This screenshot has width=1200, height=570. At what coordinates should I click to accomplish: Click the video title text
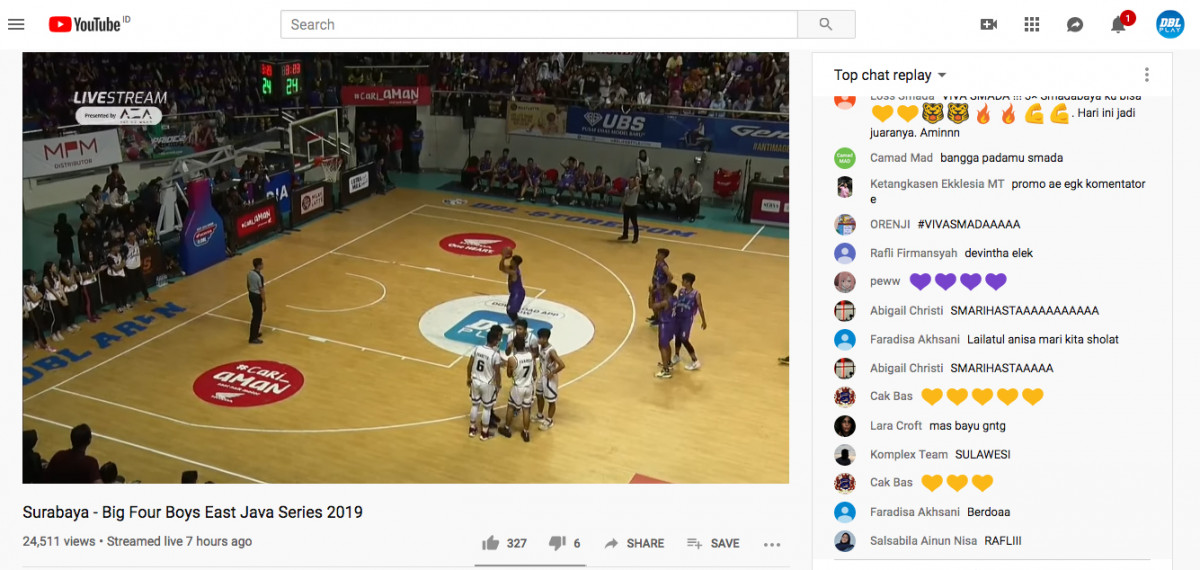tap(193, 512)
